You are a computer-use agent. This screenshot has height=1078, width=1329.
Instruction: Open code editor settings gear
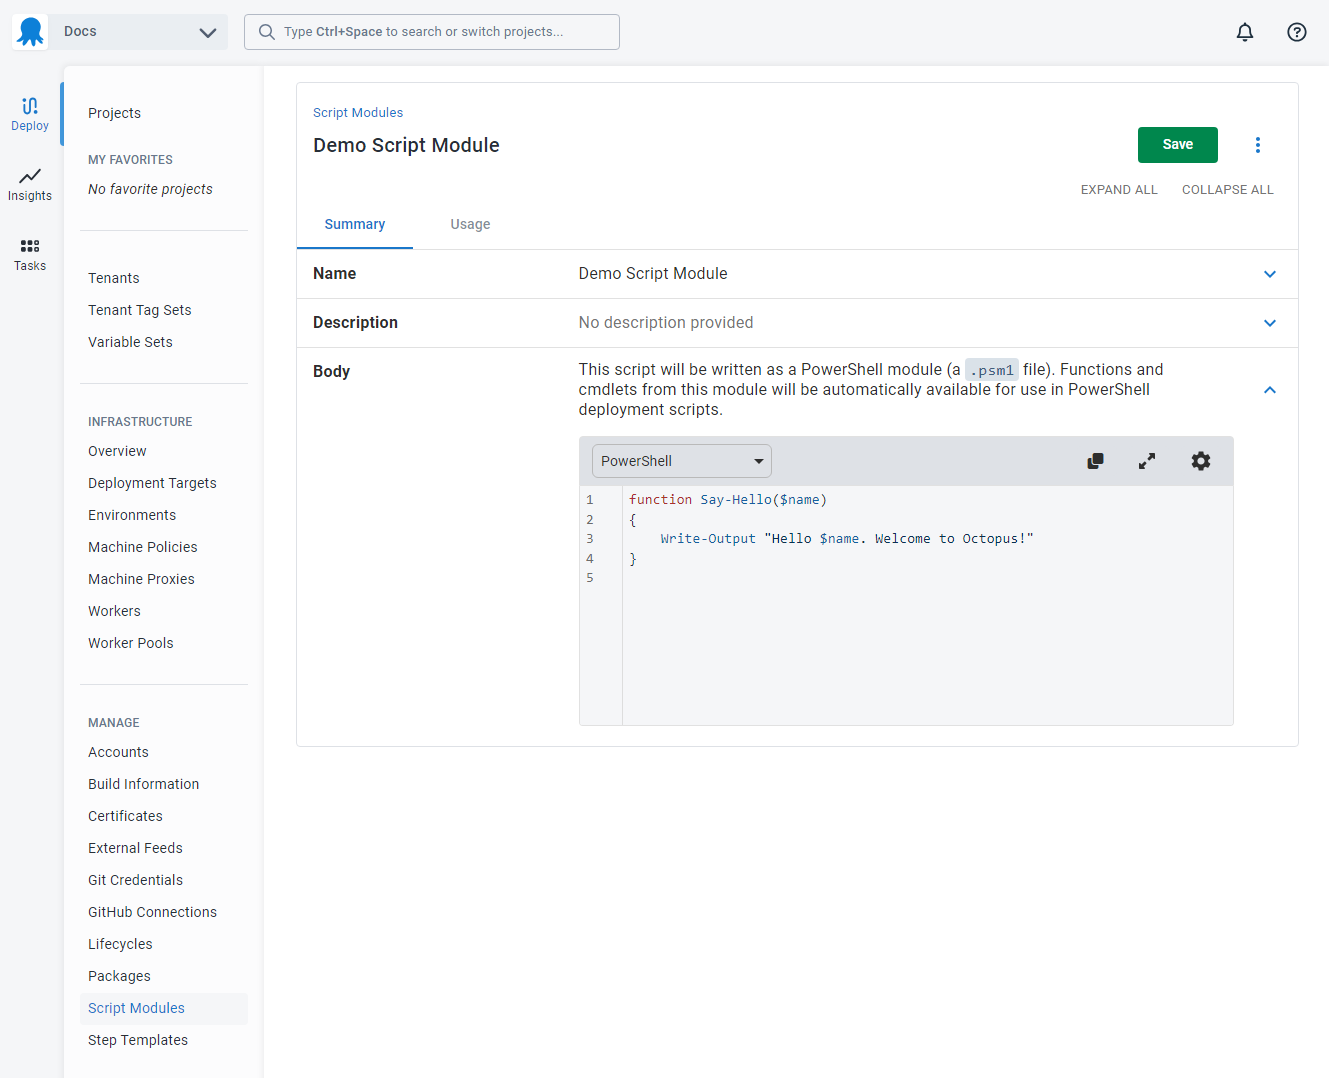coord(1201,461)
